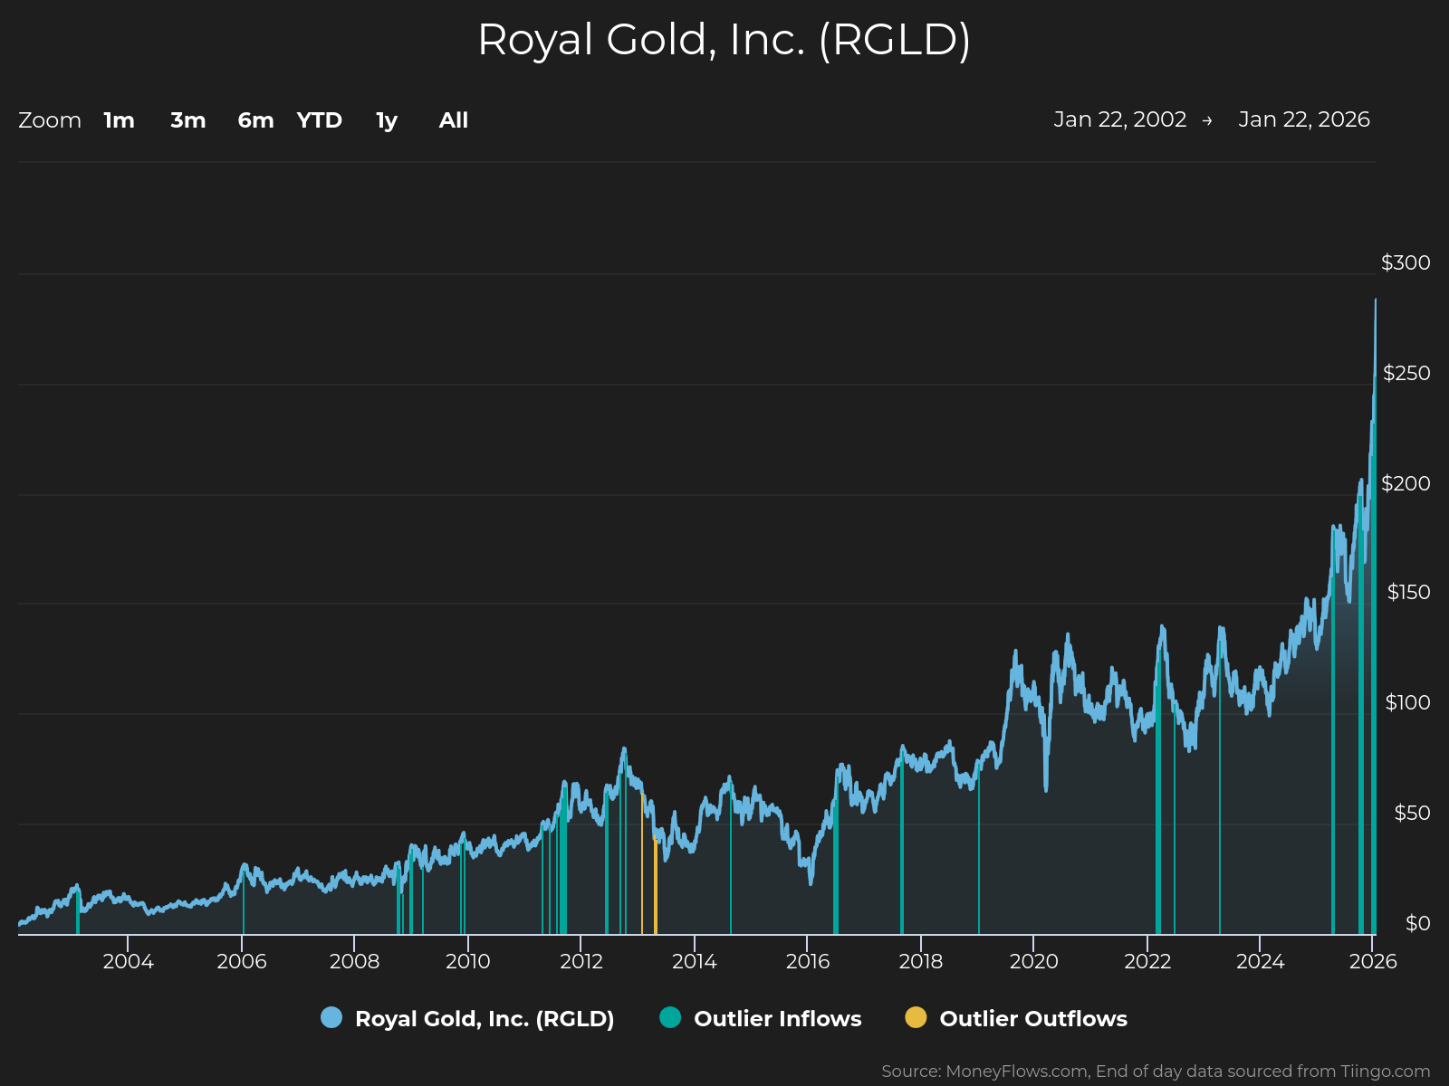Toggle Outlier Outflows legend series

click(1016, 1018)
